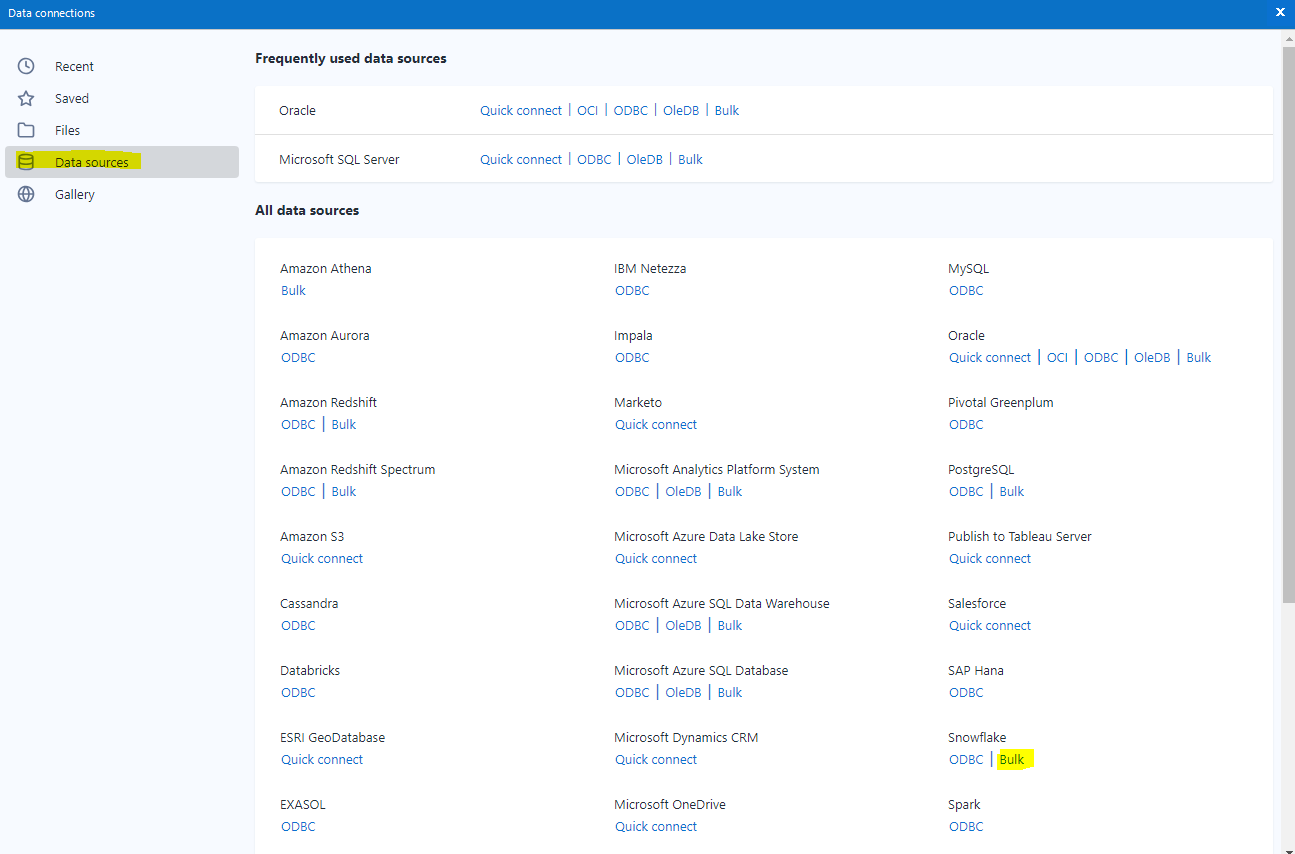This screenshot has height=854, width=1295.
Task: Click the 'Snowflake' data source name
Action: [977, 737]
